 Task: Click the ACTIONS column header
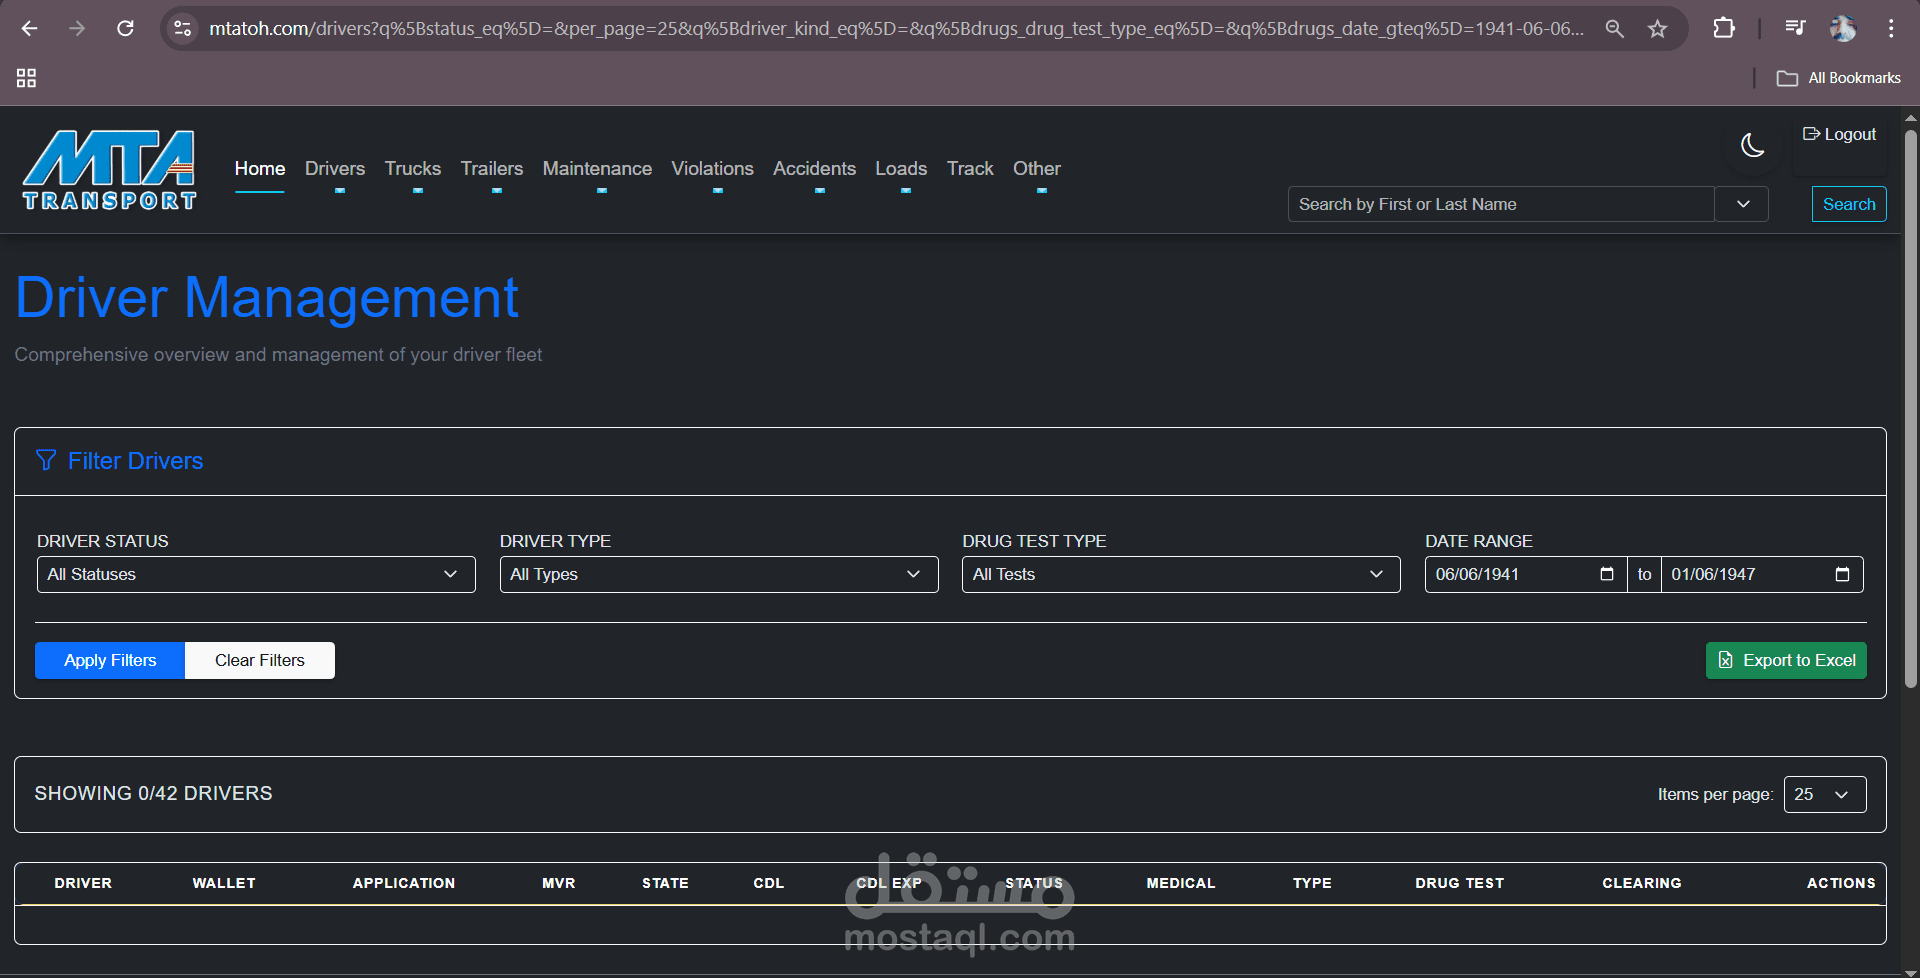pyautogui.click(x=1841, y=883)
